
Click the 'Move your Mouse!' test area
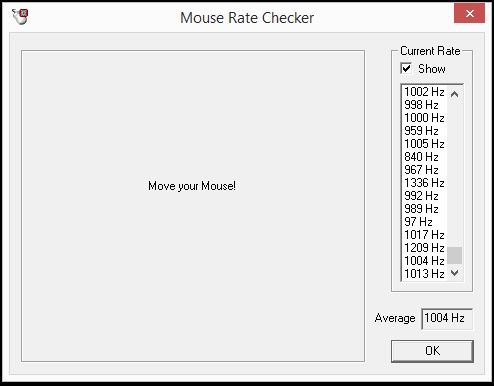[193, 206]
